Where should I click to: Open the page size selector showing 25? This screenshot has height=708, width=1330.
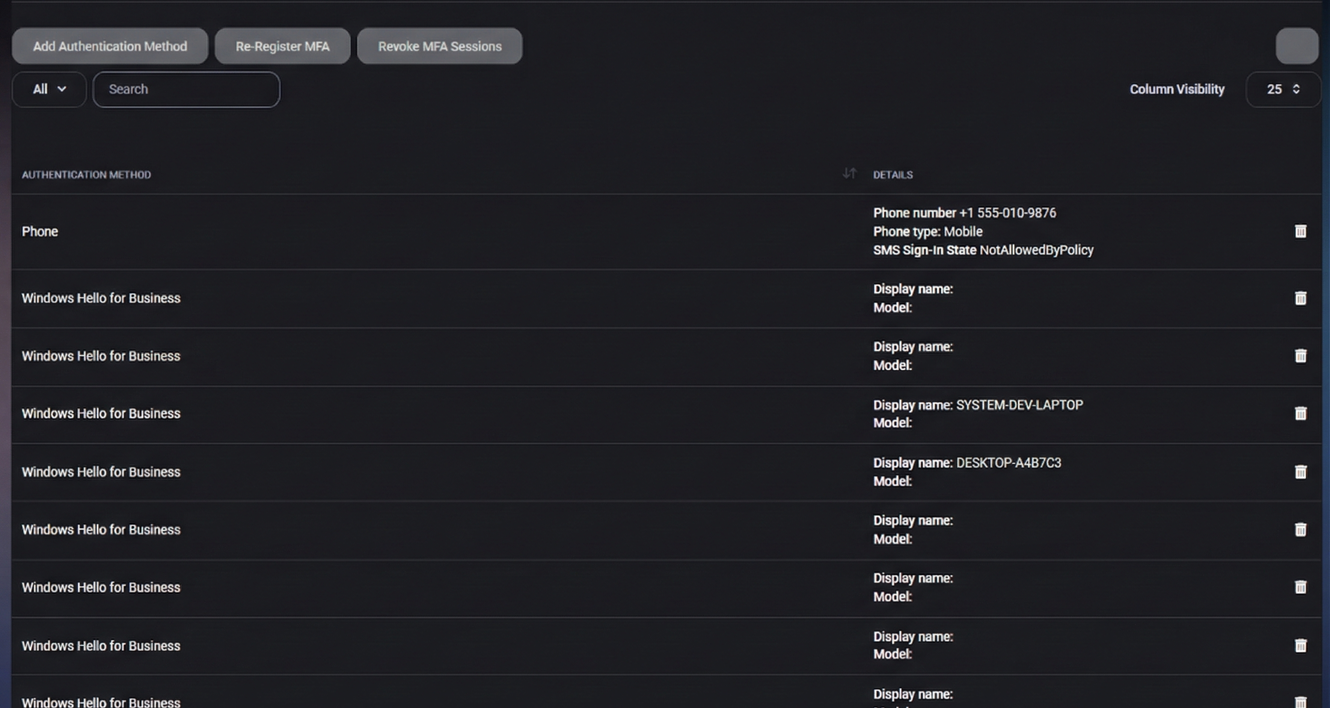[x=1283, y=89]
